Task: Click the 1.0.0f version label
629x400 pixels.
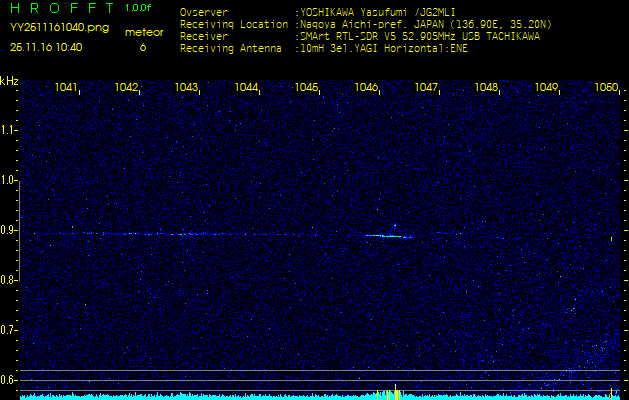Action: 139,8
